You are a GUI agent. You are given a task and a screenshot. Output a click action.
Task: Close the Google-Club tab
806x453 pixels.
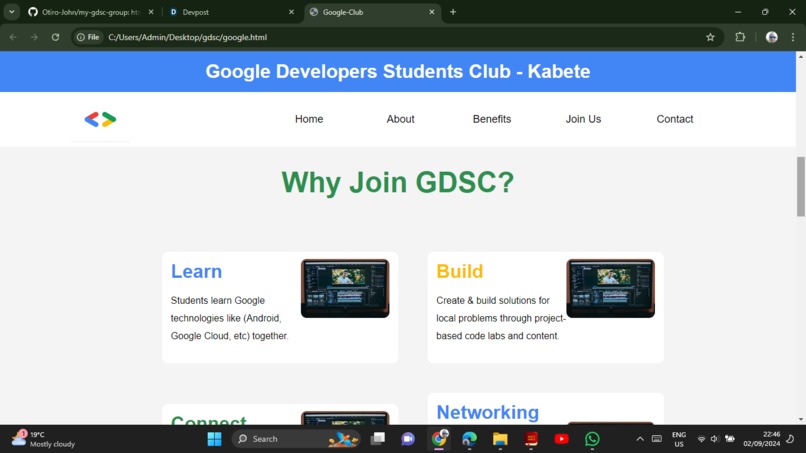(x=432, y=12)
